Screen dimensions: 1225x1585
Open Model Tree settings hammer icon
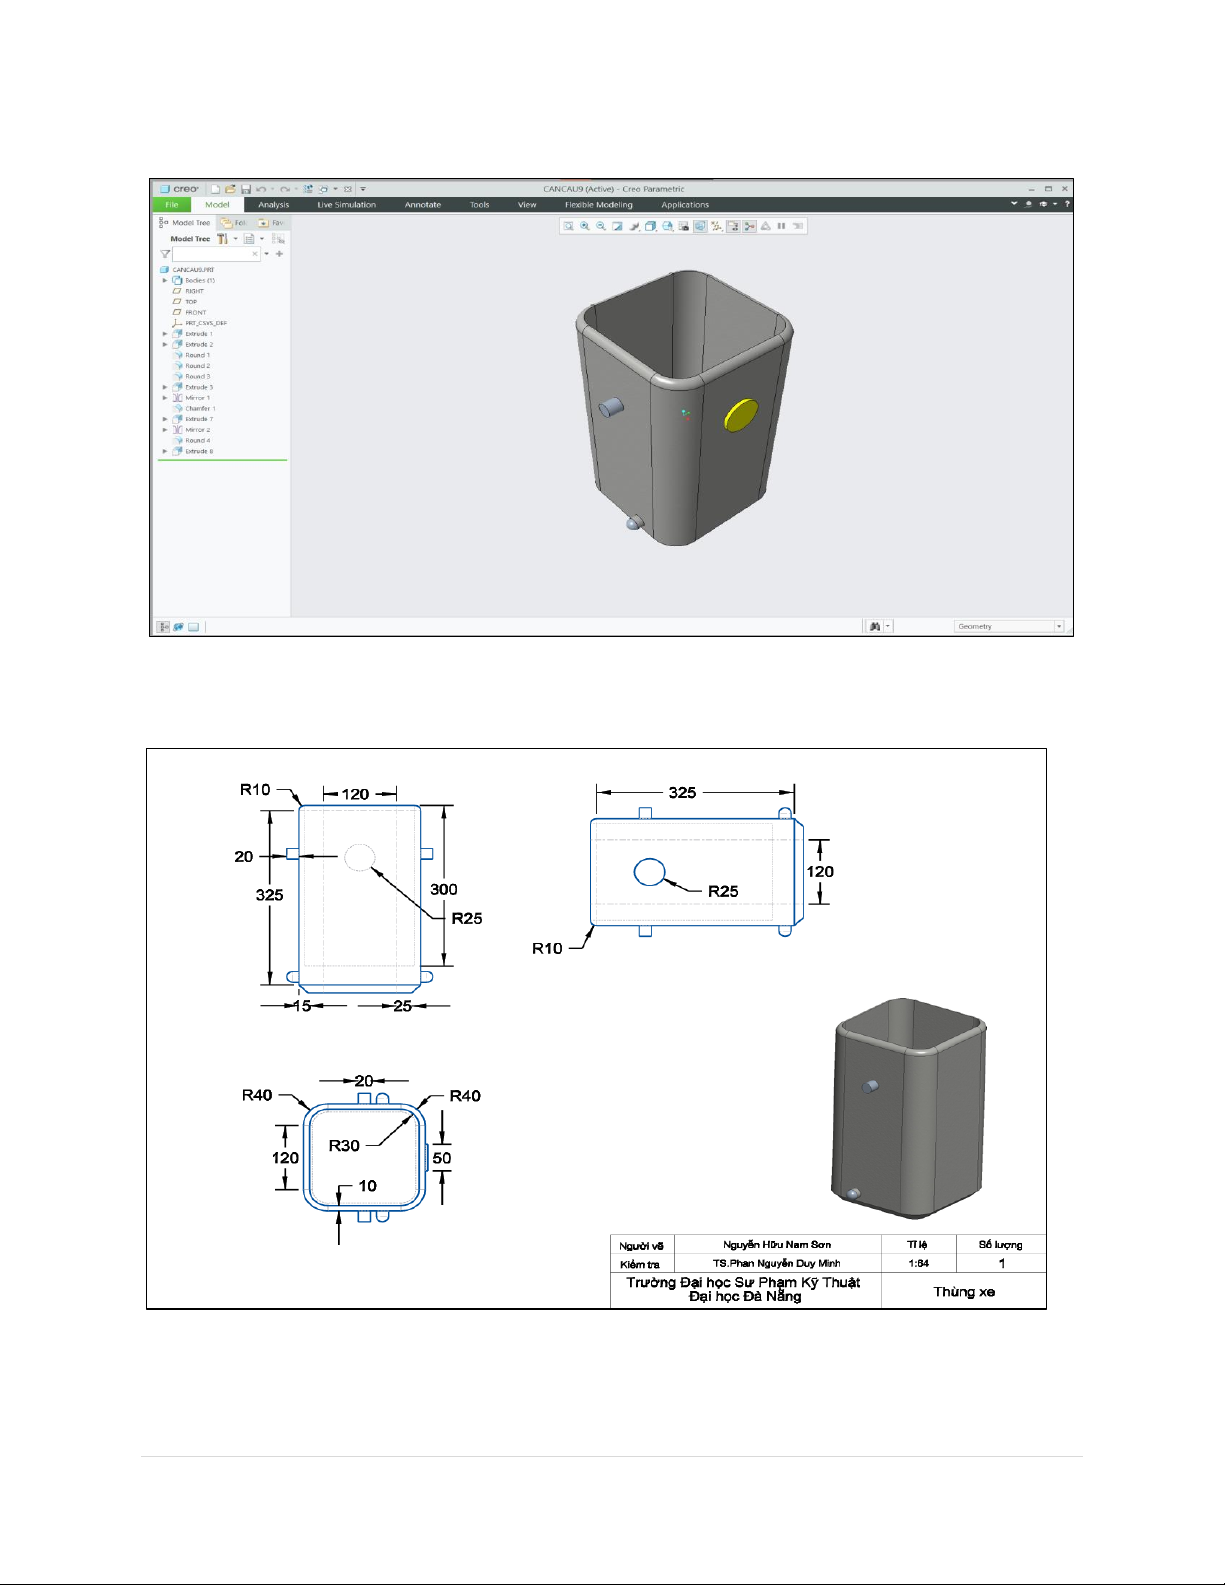click(x=223, y=239)
